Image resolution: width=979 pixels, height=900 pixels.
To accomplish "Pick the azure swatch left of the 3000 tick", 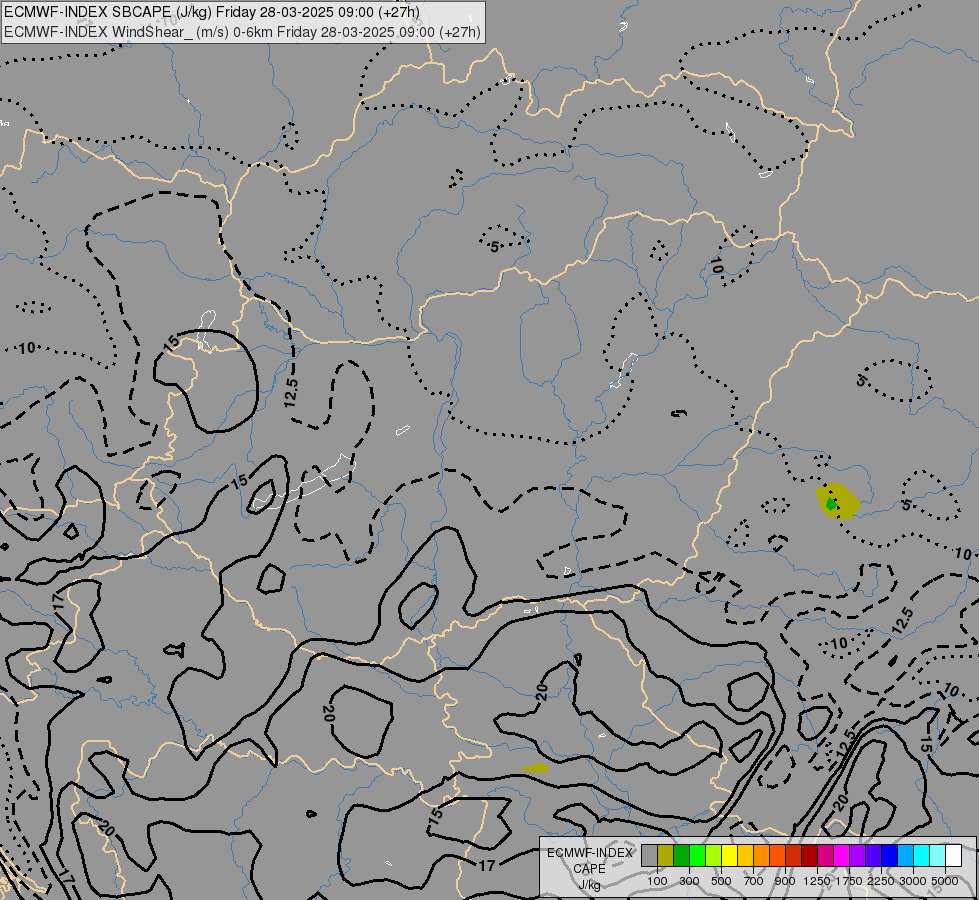I will 906,856.
